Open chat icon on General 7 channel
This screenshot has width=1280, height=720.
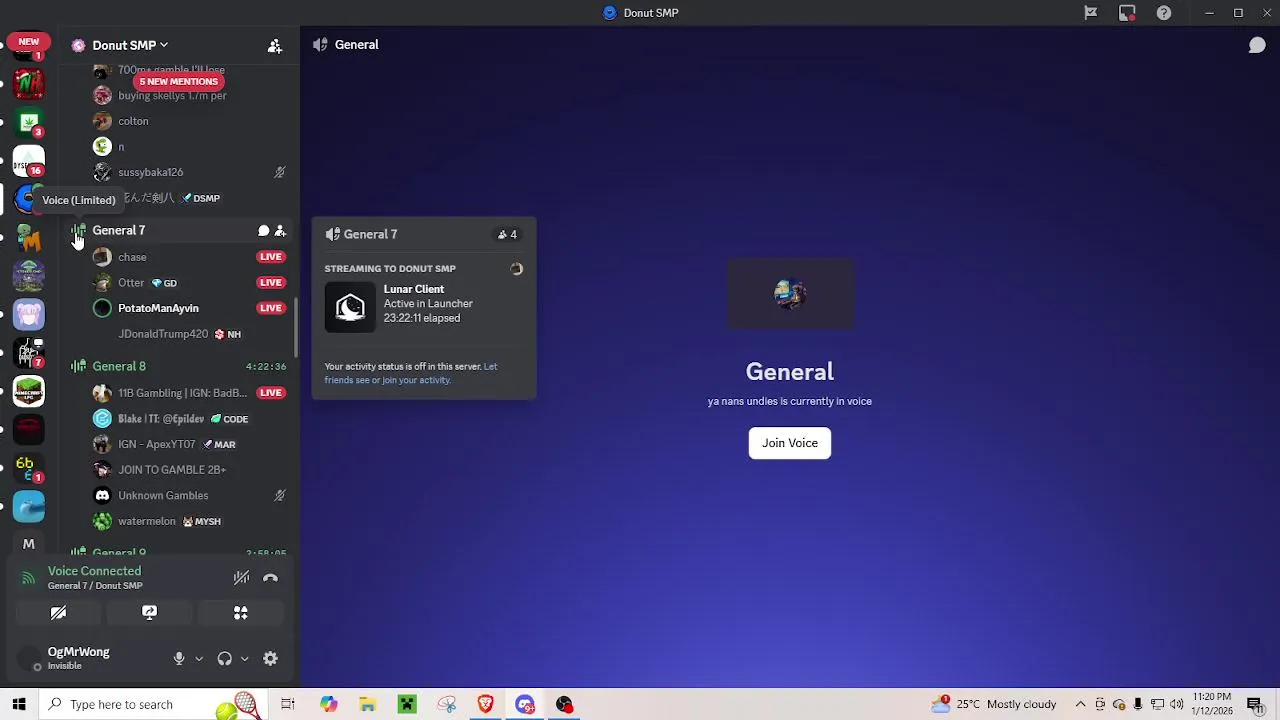pyautogui.click(x=263, y=231)
